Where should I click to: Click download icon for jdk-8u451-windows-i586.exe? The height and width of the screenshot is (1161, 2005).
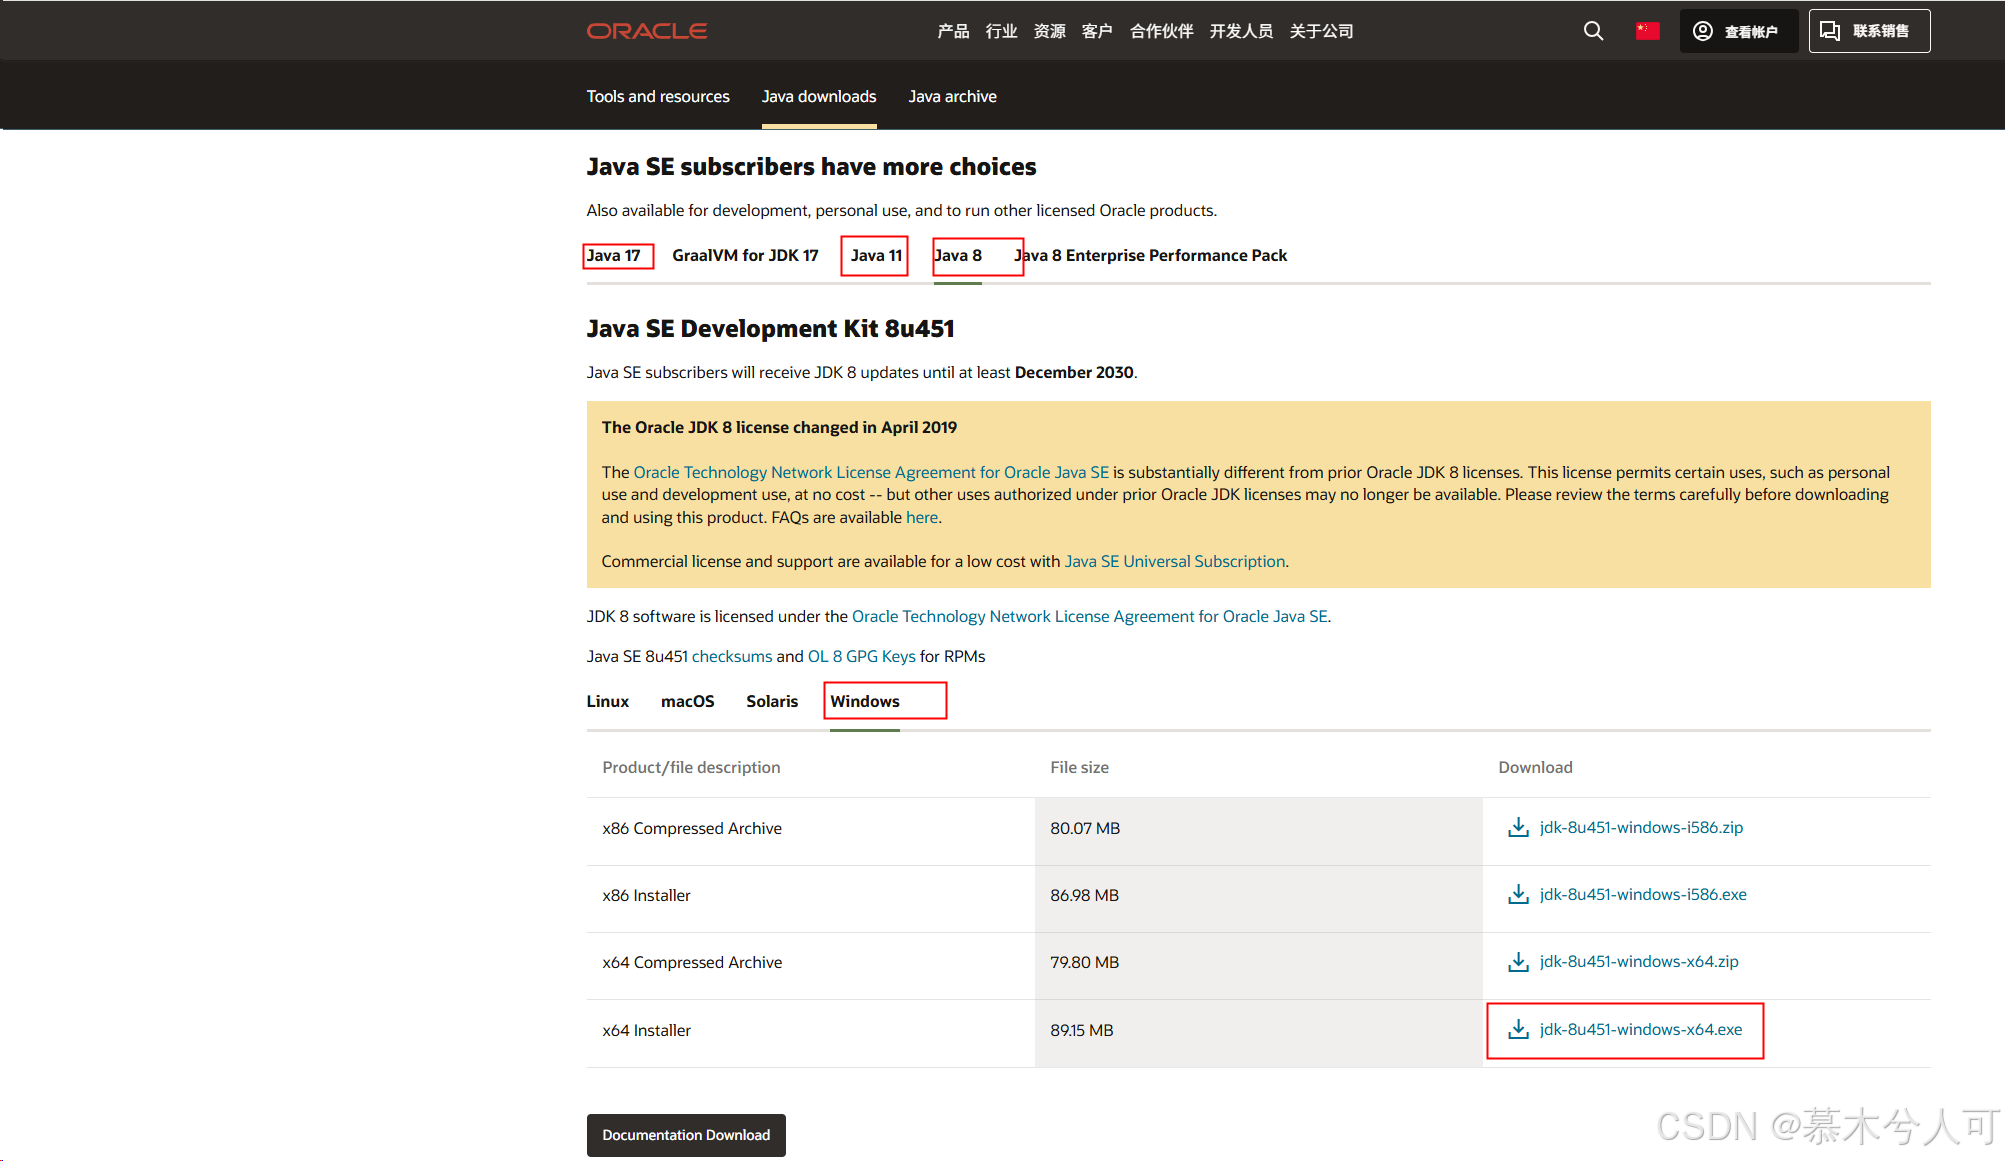click(x=1518, y=895)
